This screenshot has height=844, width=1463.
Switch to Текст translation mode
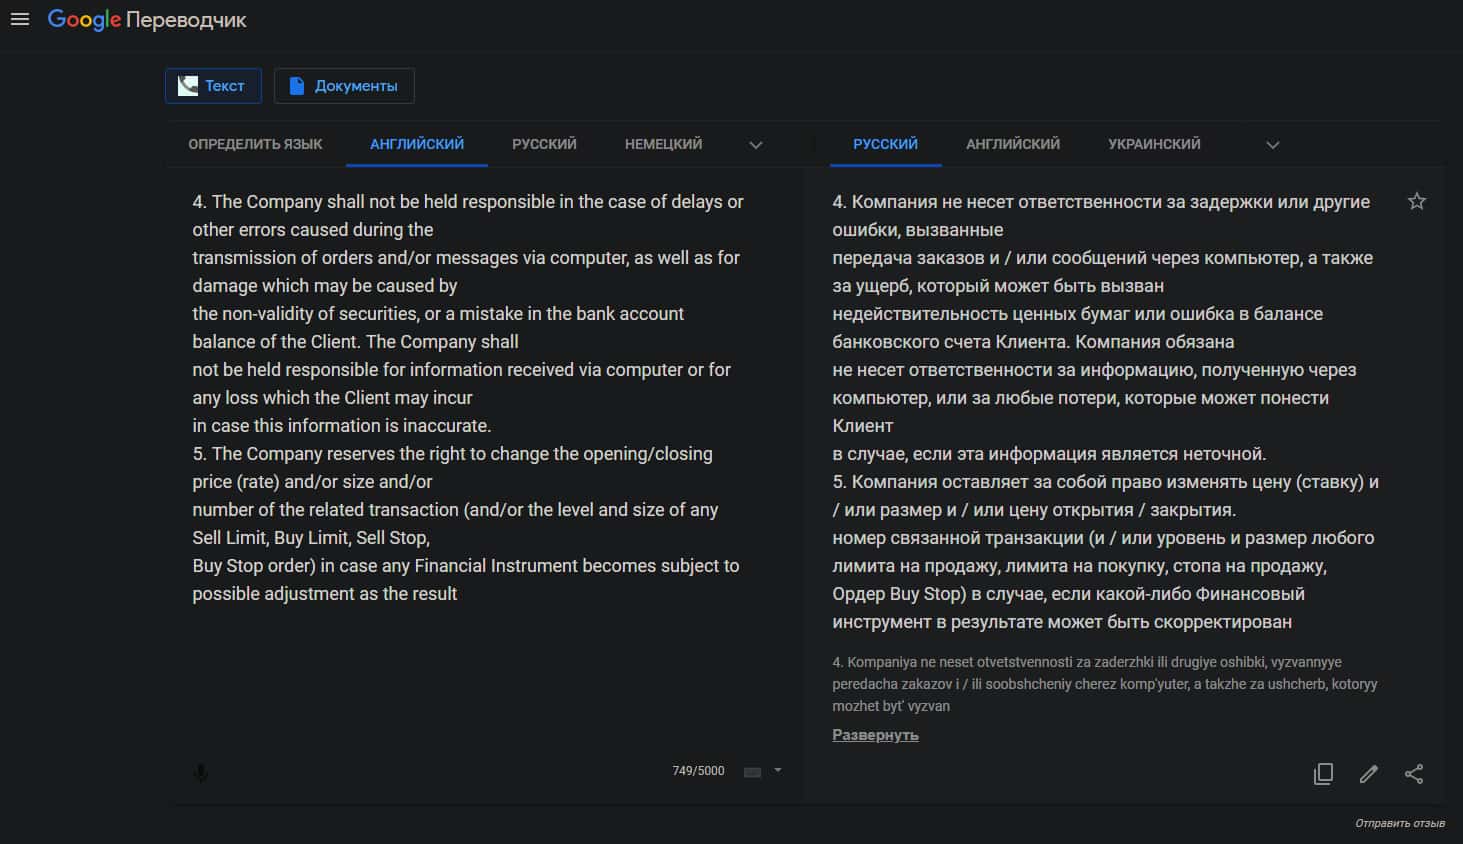(x=213, y=86)
